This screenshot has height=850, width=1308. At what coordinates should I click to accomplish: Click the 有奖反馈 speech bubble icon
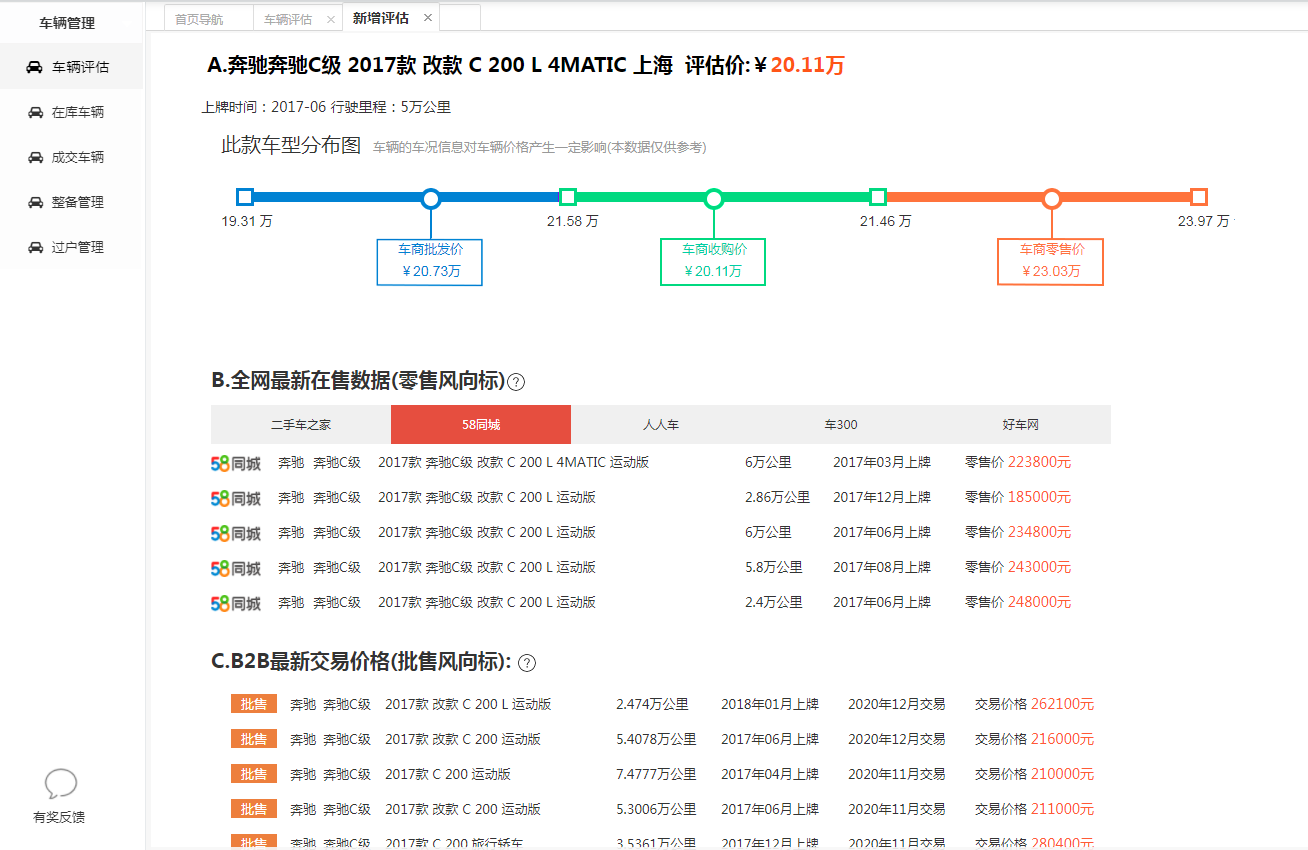click(x=60, y=784)
